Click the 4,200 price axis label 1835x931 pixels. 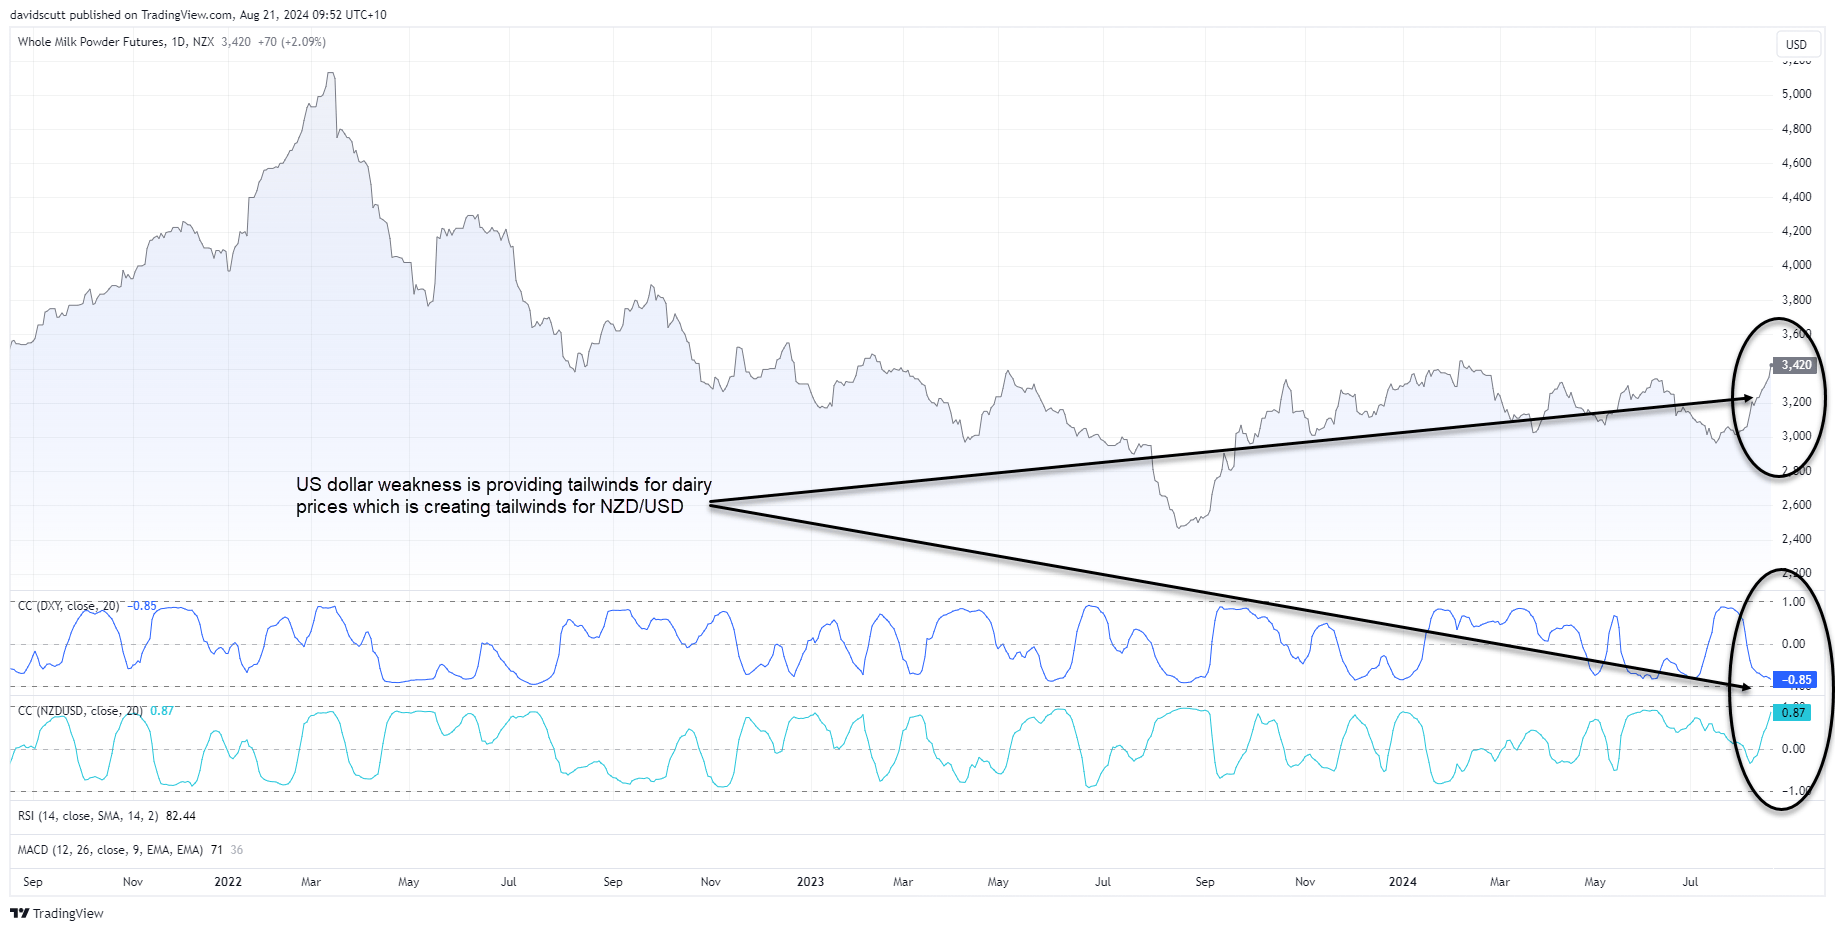pos(1796,231)
